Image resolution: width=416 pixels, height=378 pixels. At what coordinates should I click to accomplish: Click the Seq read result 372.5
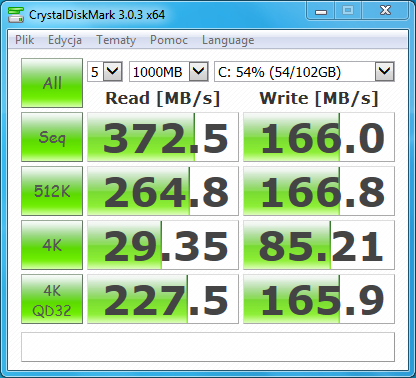pyautogui.click(x=163, y=137)
